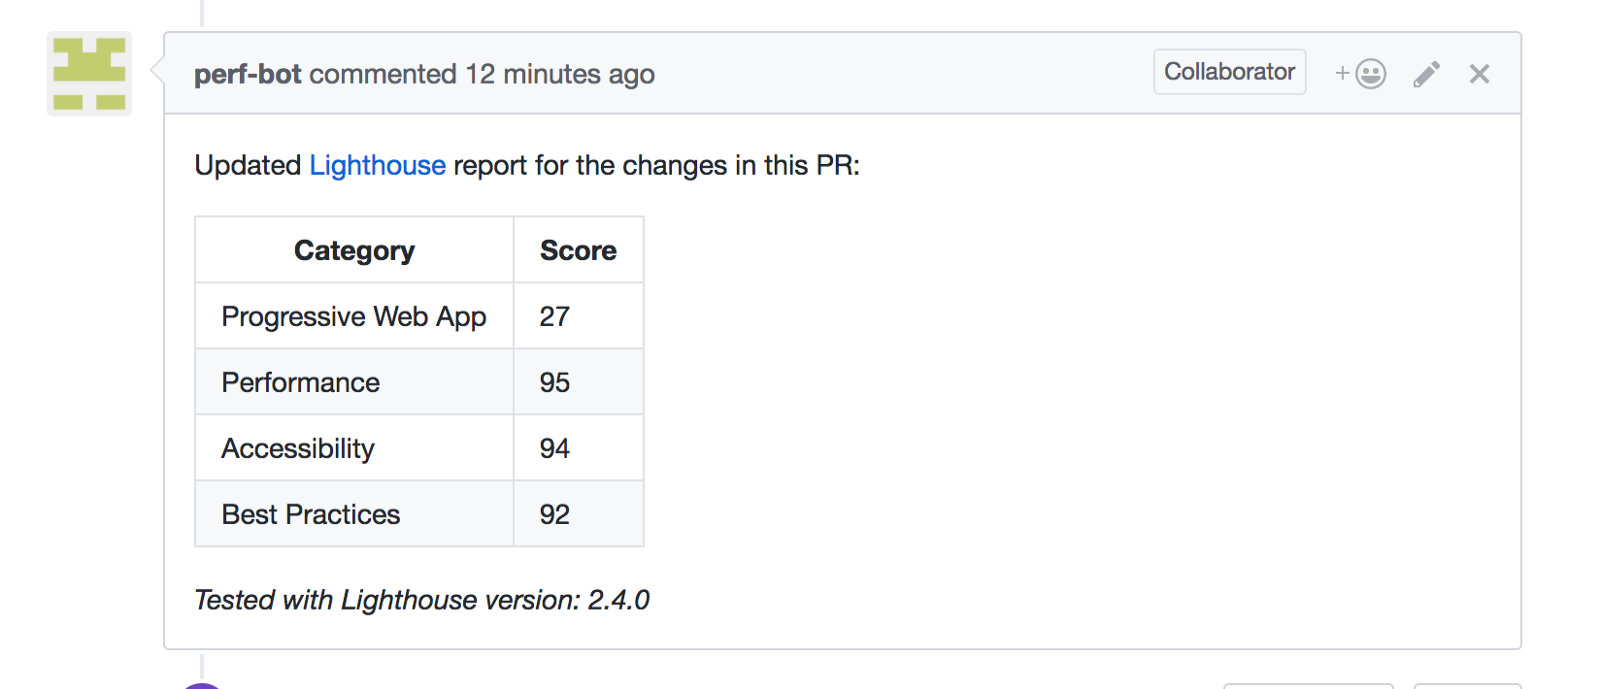
Task: Select the Category column header
Action: (x=354, y=250)
